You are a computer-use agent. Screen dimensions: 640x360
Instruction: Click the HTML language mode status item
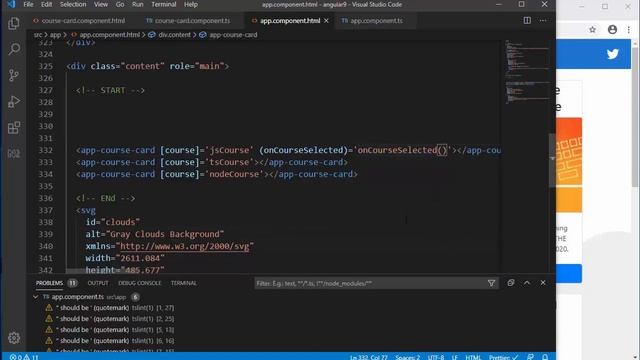tap(473, 357)
